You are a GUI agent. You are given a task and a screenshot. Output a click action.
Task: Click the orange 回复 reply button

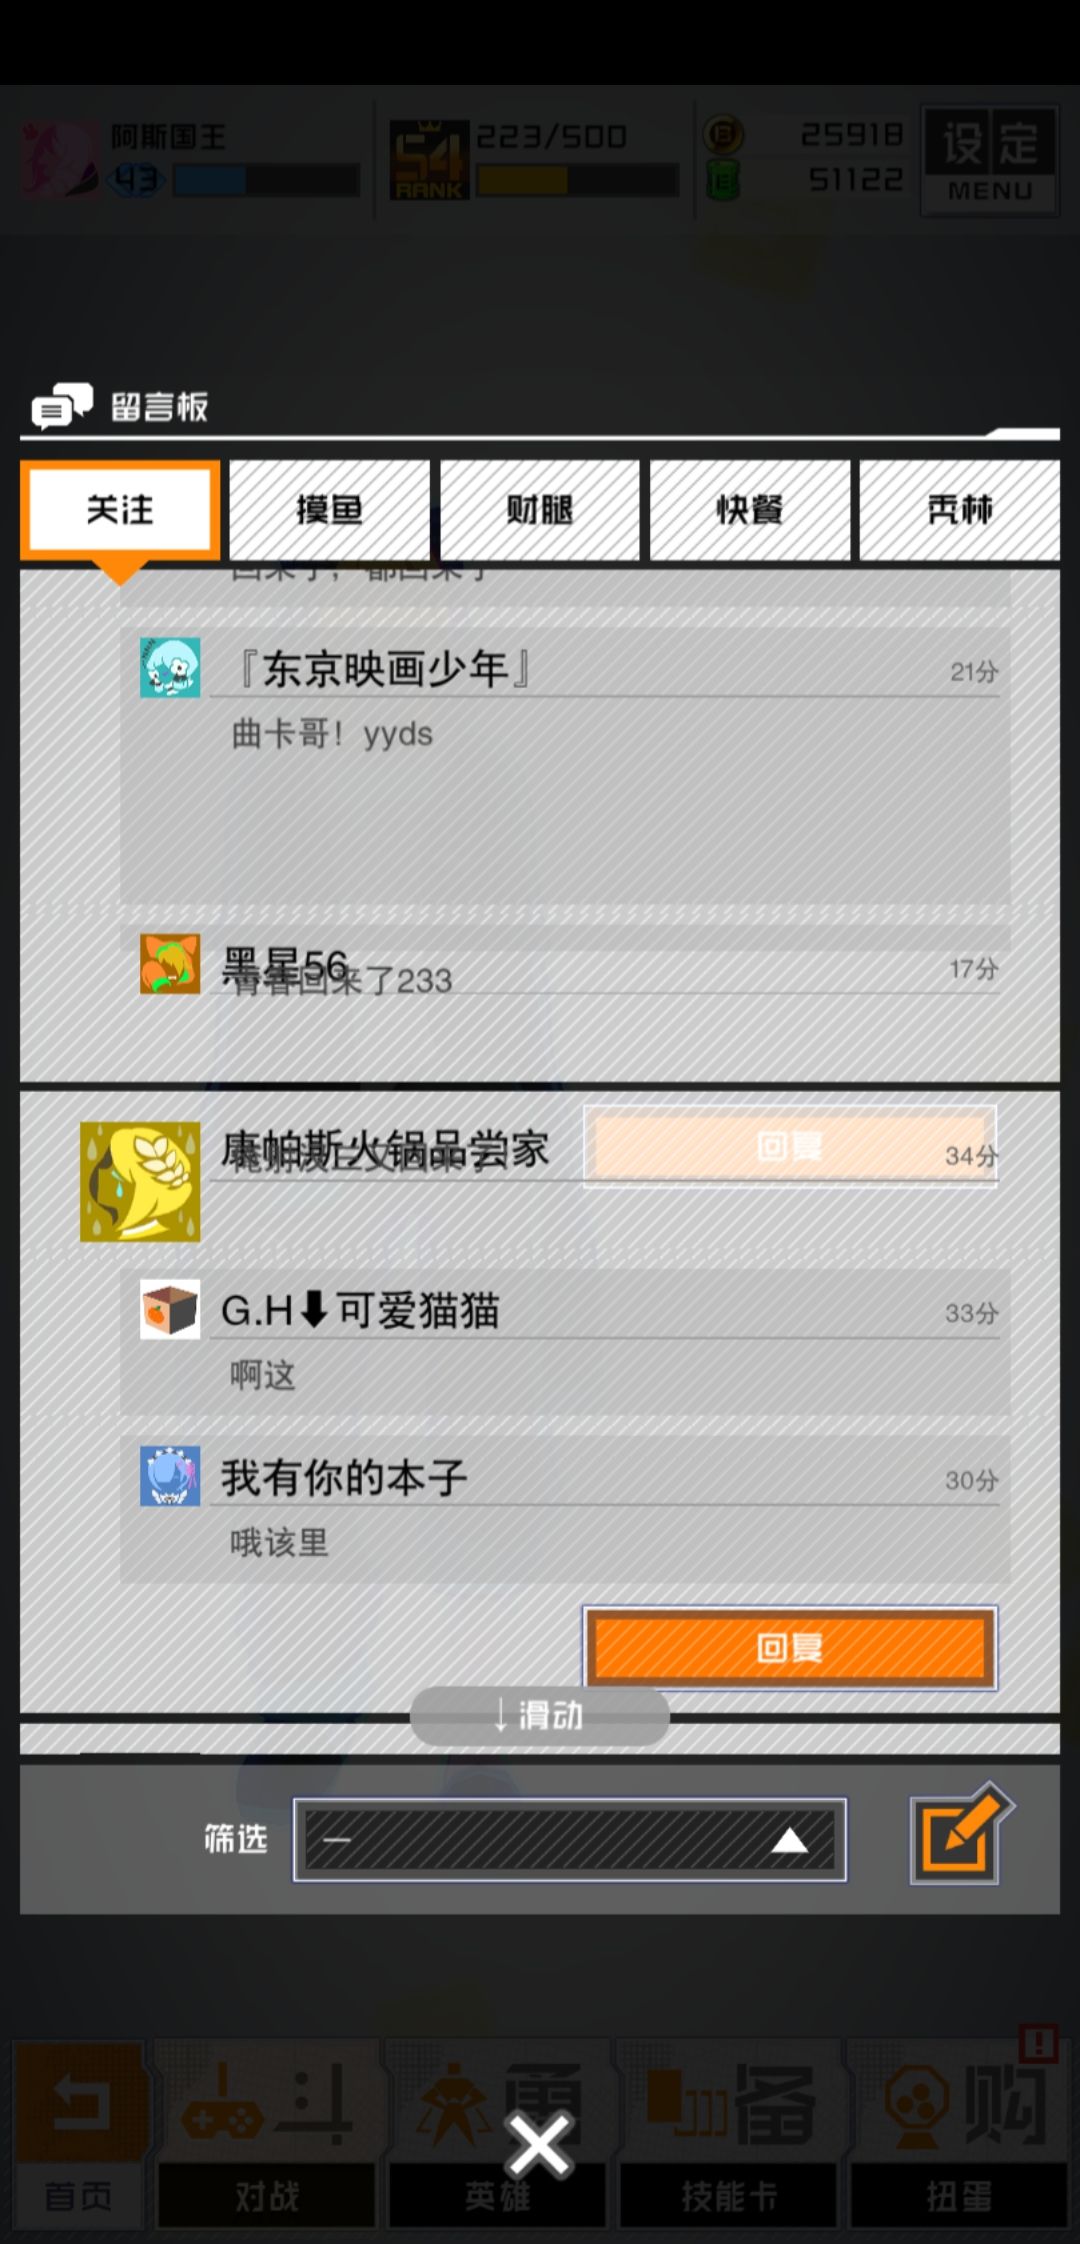click(790, 1647)
